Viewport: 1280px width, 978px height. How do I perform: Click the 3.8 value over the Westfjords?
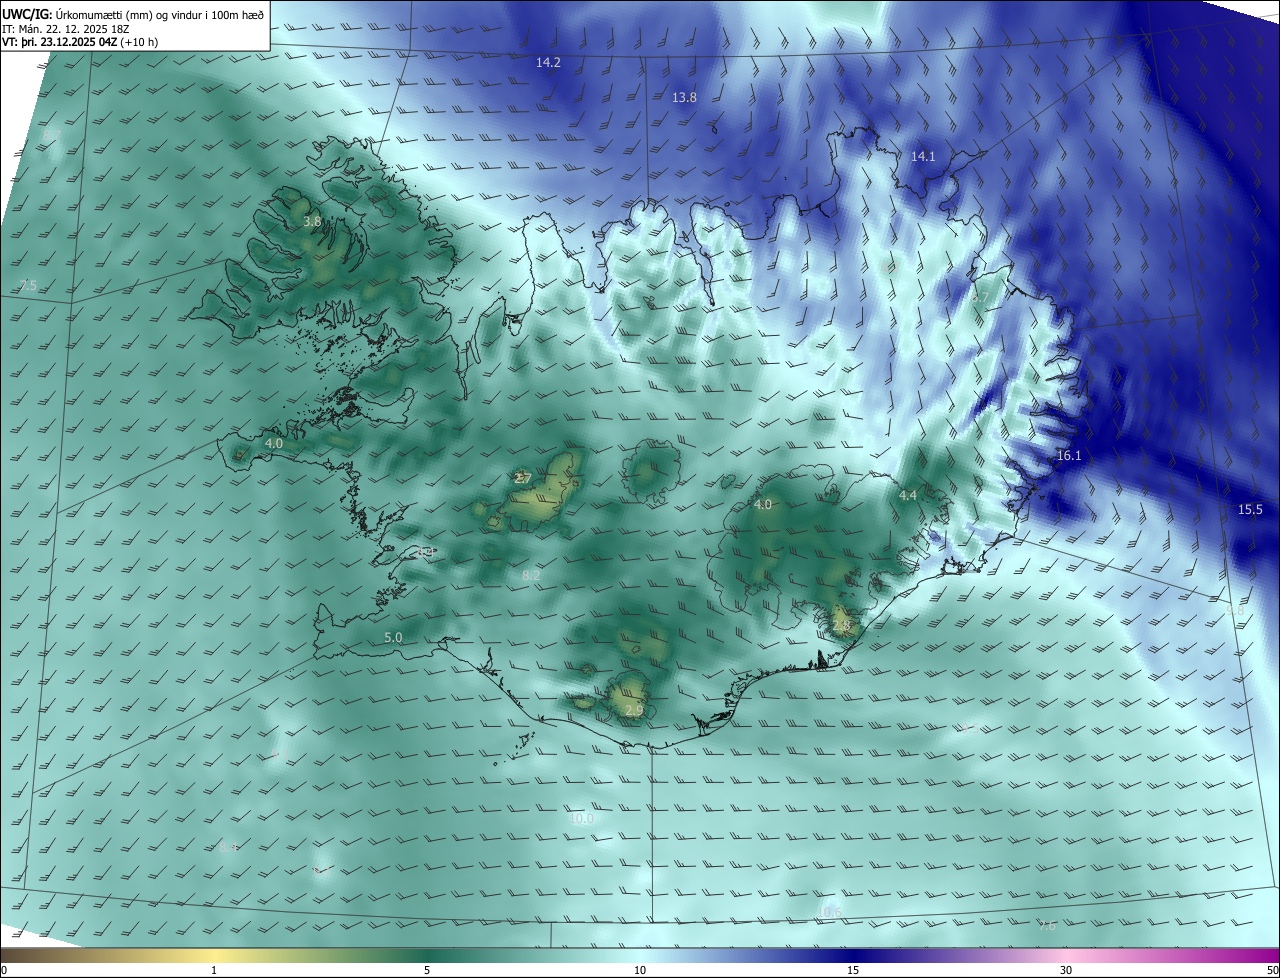[x=312, y=221]
